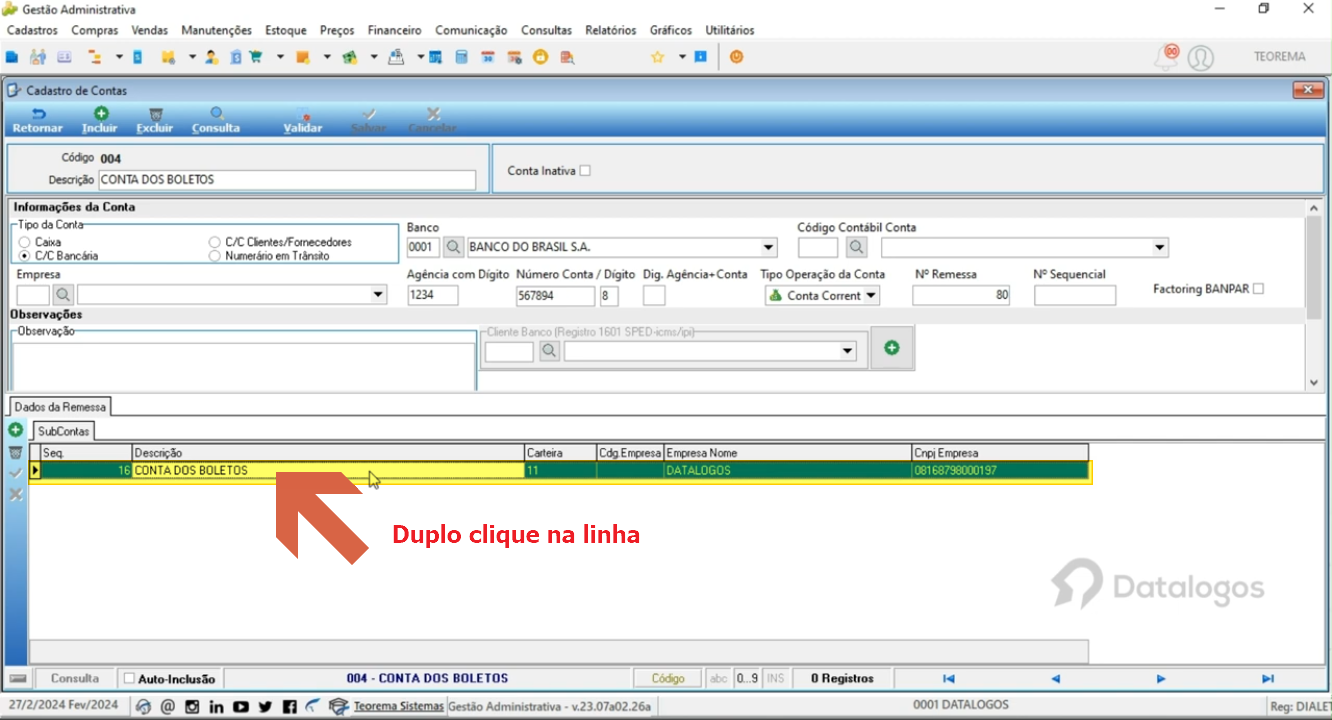The width and height of the screenshot is (1332, 720).
Task: Open the Teorema Sistemas link
Action: click(398, 706)
